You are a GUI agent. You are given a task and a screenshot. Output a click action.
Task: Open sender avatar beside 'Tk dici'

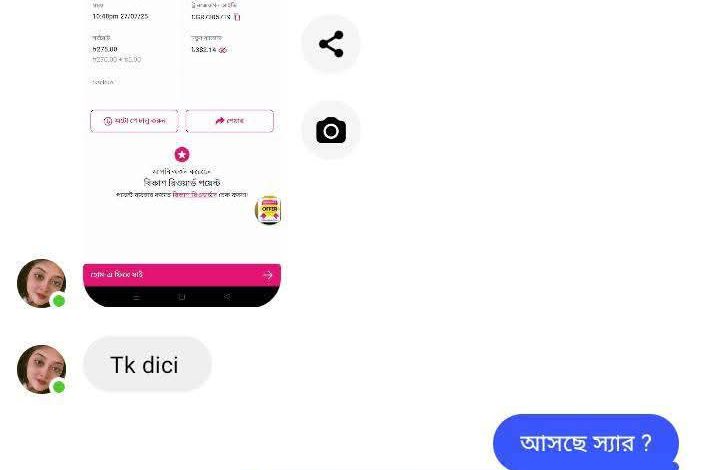41,369
